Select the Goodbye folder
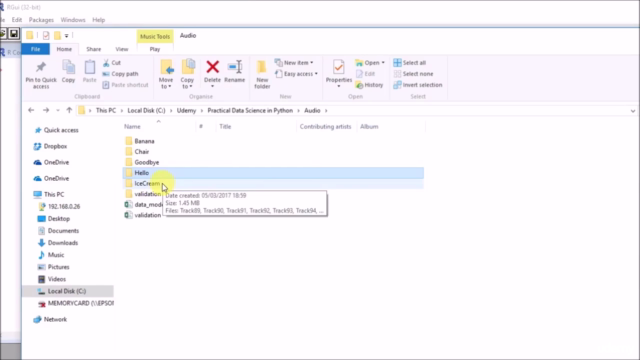The height and width of the screenshot is (360, 640). coord(147,162)
